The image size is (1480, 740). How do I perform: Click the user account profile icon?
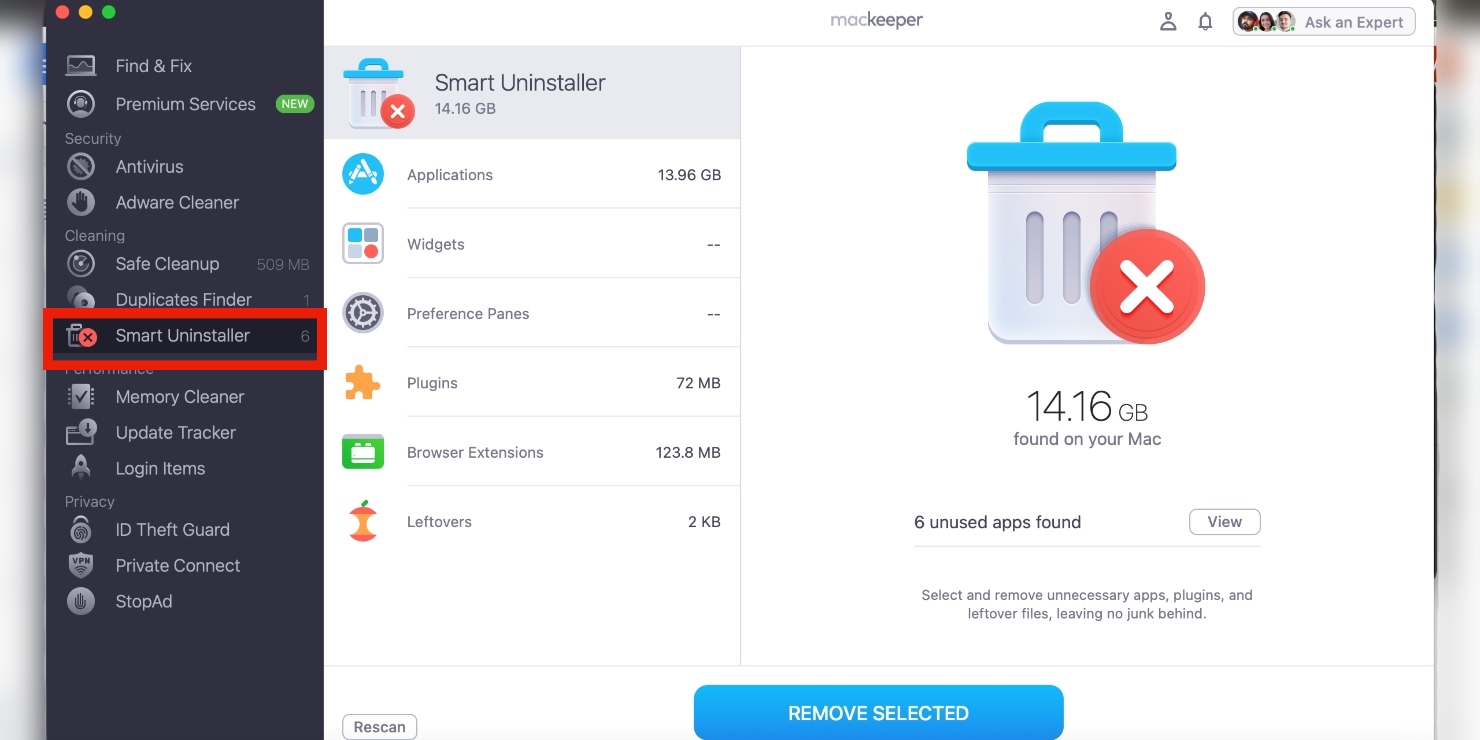(x=1167, y=22)
